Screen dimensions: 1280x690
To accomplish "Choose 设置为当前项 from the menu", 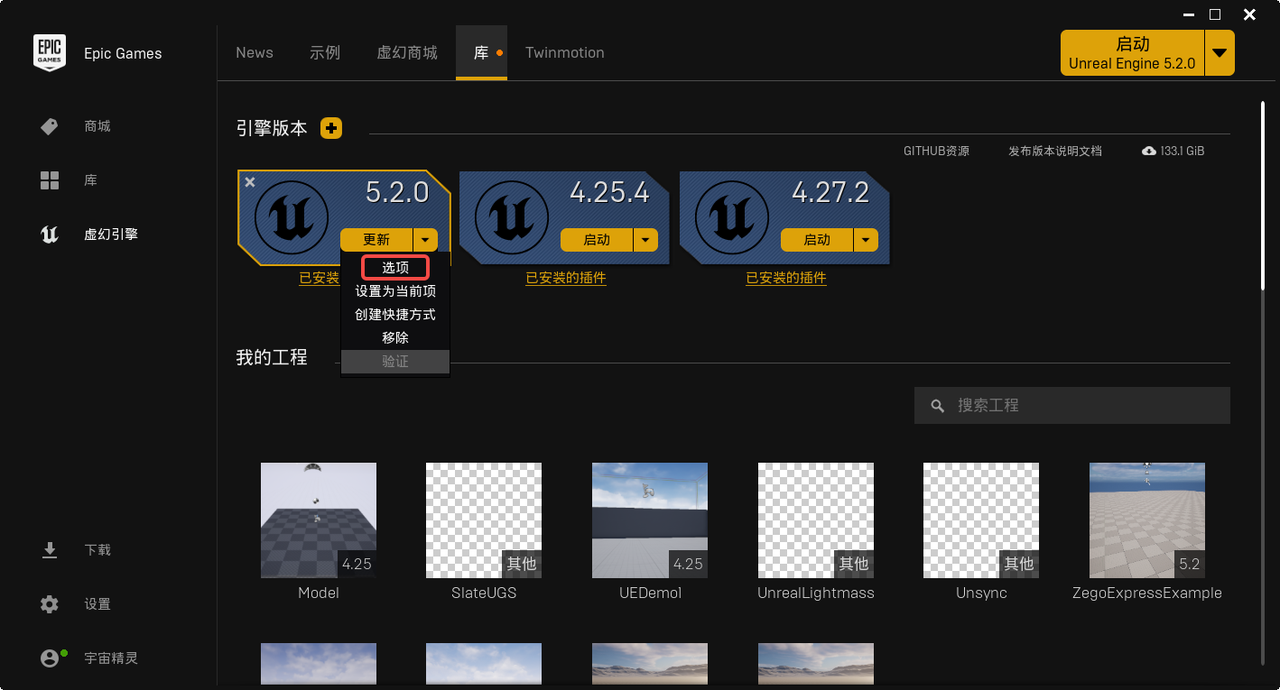I will coord(395,291).
